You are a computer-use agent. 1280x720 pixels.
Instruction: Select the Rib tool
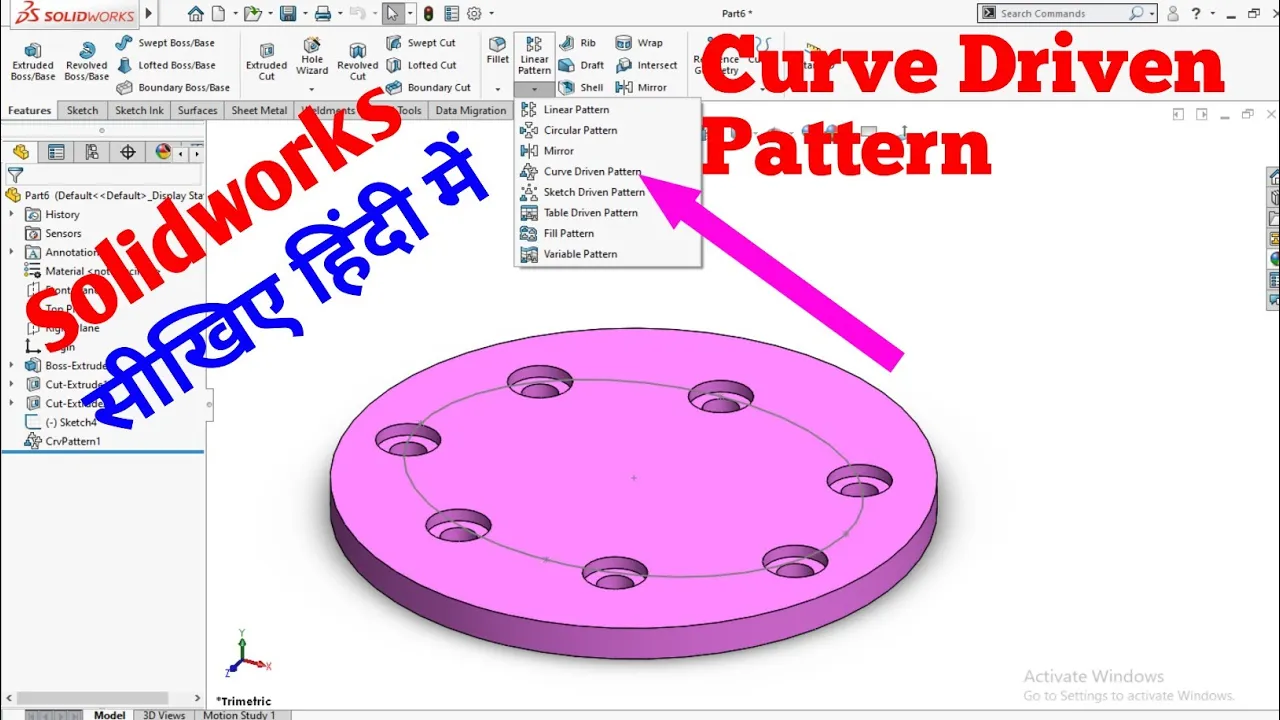click(x=577, y=43)
